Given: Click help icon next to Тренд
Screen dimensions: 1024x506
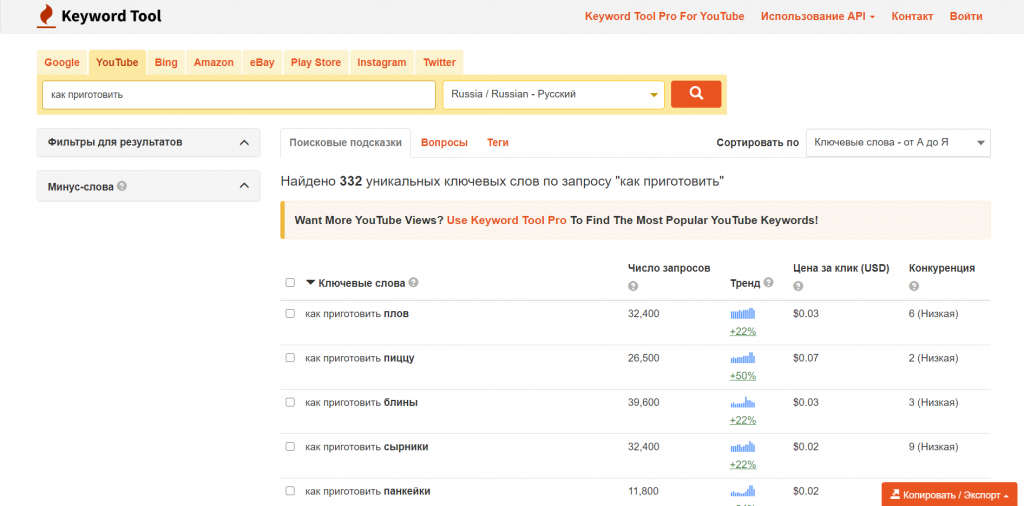Looking at the screenshot, I should pyautogui.click(x=769, y=283).
